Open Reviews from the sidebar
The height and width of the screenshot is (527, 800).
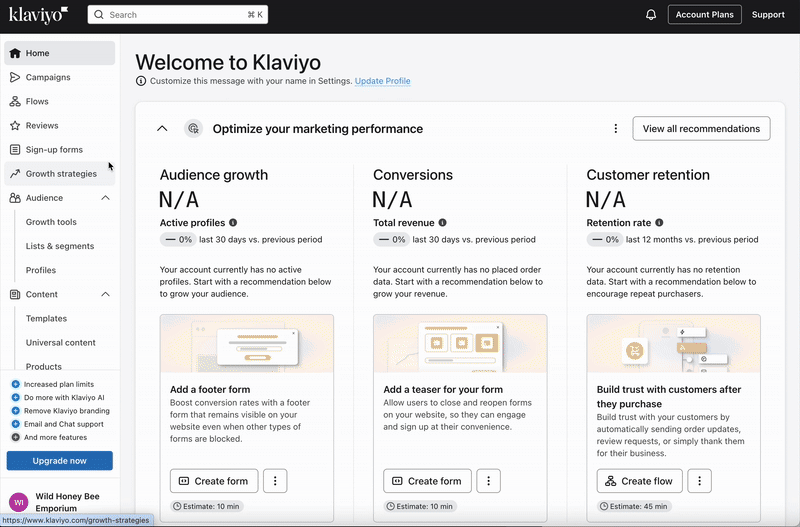point(60,126)
